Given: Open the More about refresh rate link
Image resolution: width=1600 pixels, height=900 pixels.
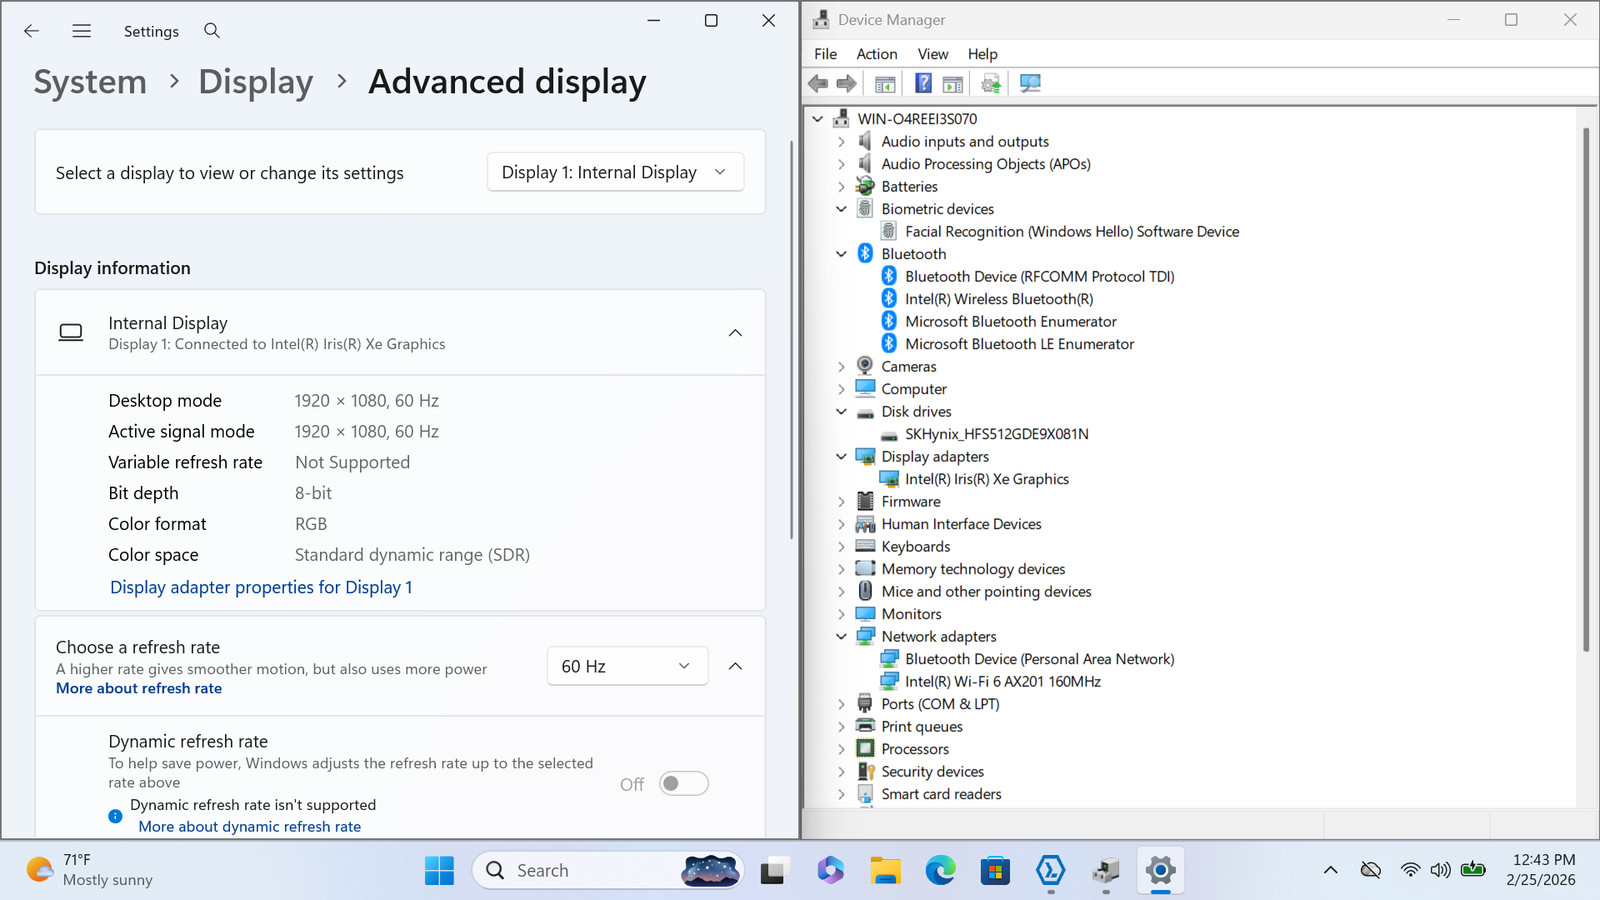Looking at the screenshot, I should [139, 688].
